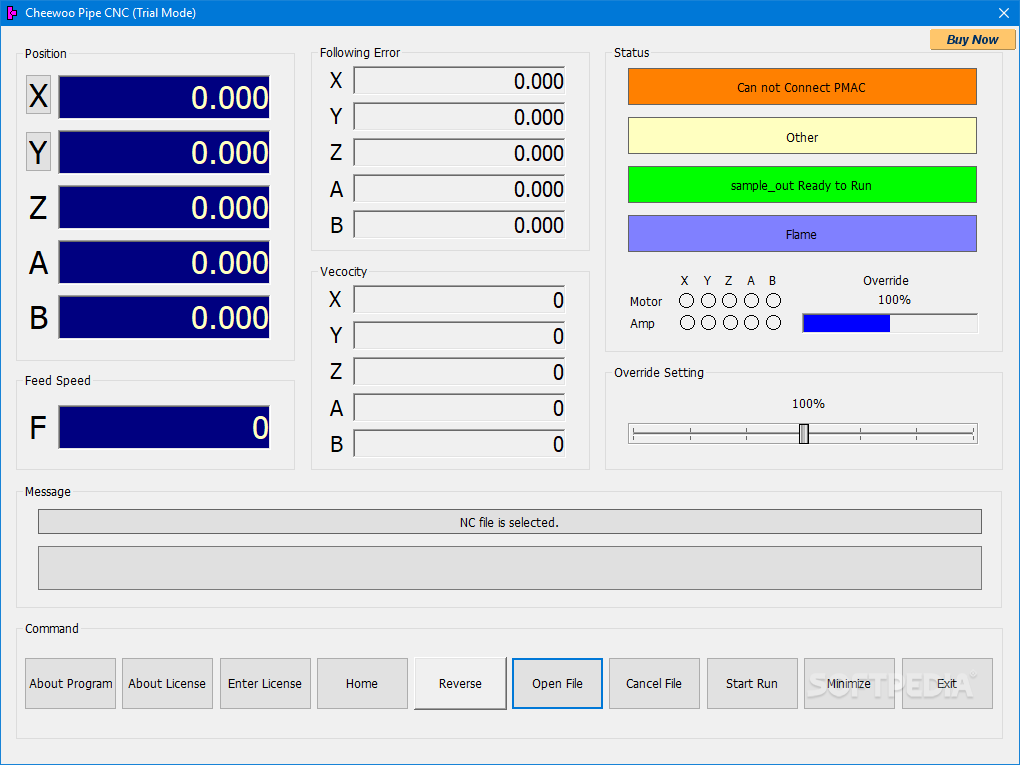
Task: Click Motor A indicator light
Action: tap(751, 301)
